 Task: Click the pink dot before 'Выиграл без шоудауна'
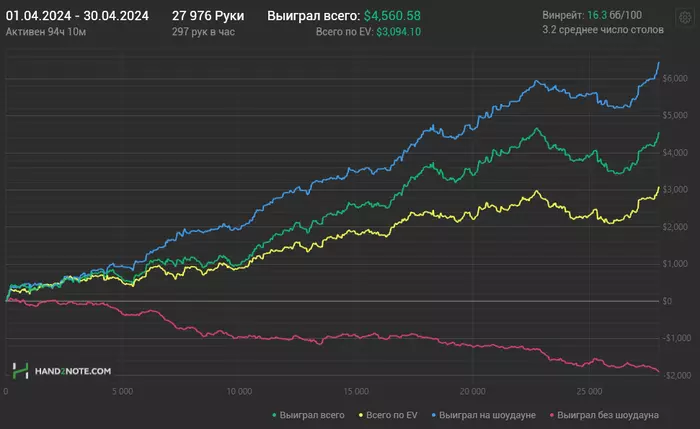[552, 415]
